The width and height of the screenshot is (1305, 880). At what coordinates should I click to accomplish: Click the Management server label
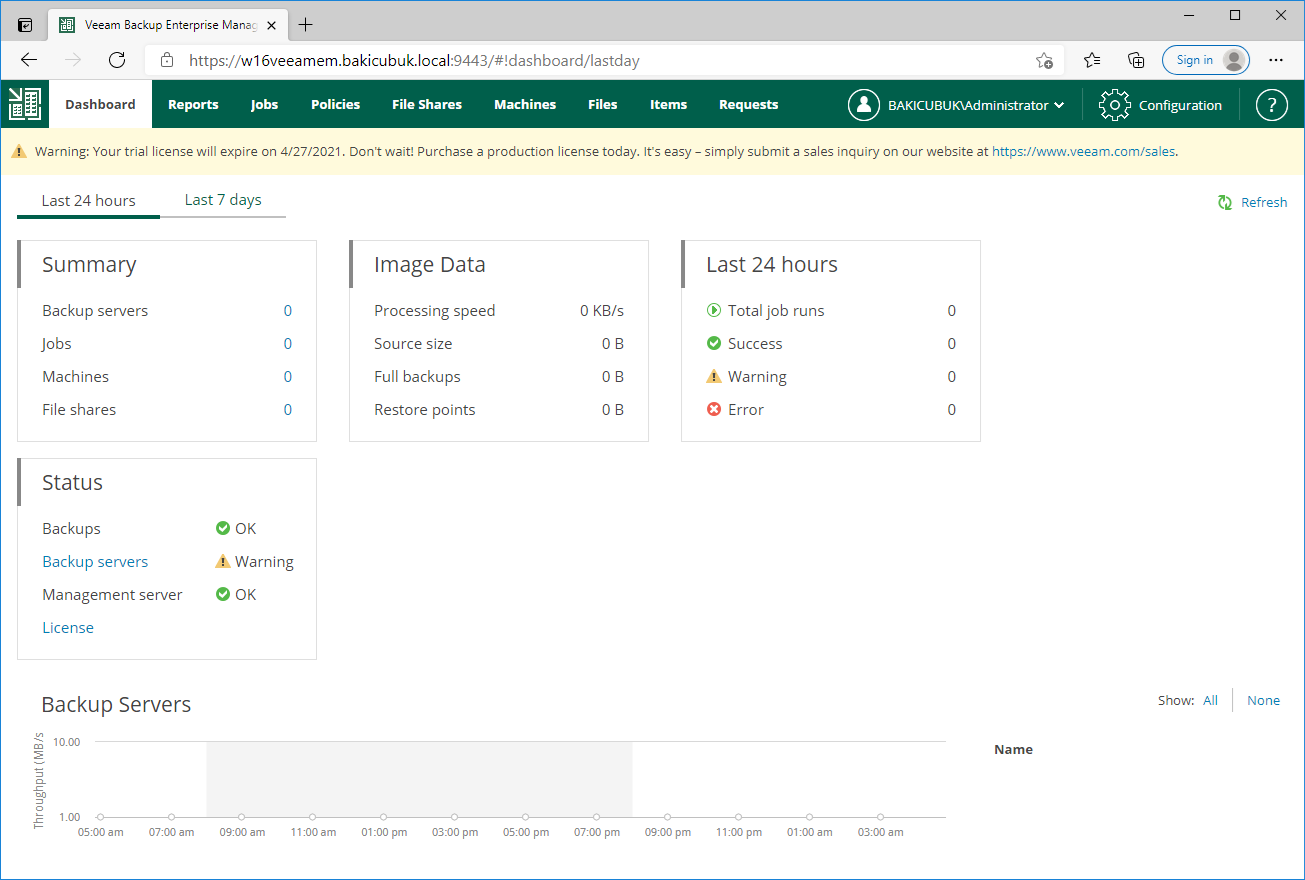[112, 594]
